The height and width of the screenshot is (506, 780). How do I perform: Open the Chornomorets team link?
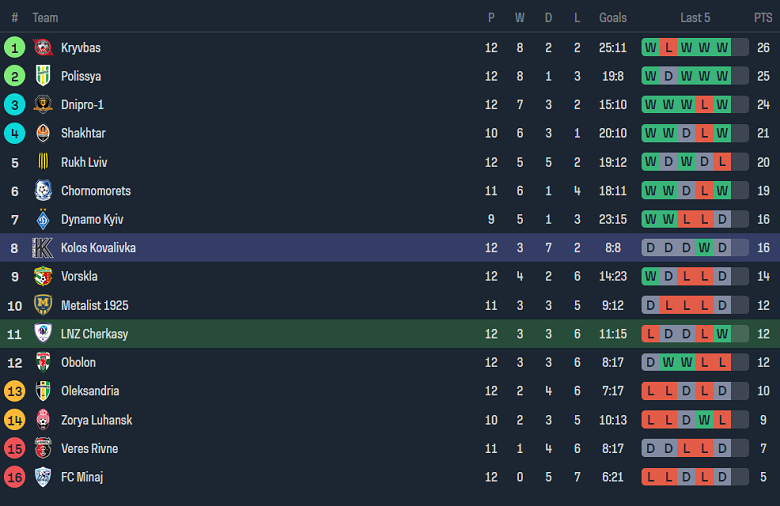click(95, 191)
